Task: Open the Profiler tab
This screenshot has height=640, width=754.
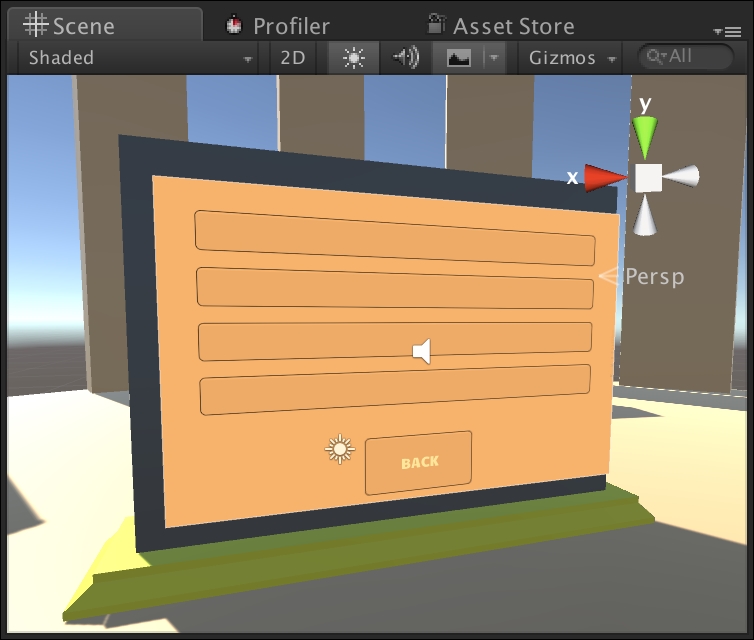Action: tap(277, 25)
